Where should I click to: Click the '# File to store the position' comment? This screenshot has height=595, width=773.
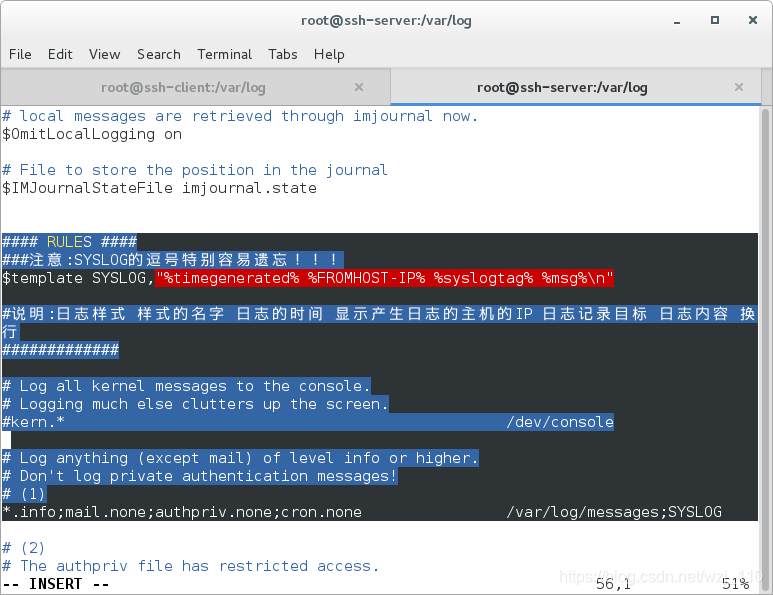[195, 170]
